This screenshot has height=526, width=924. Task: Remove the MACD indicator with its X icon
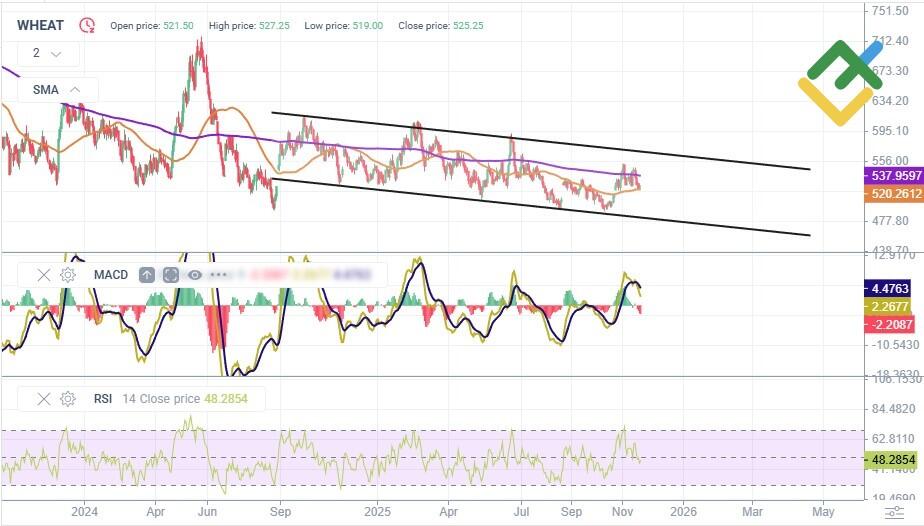click(44, 275)
